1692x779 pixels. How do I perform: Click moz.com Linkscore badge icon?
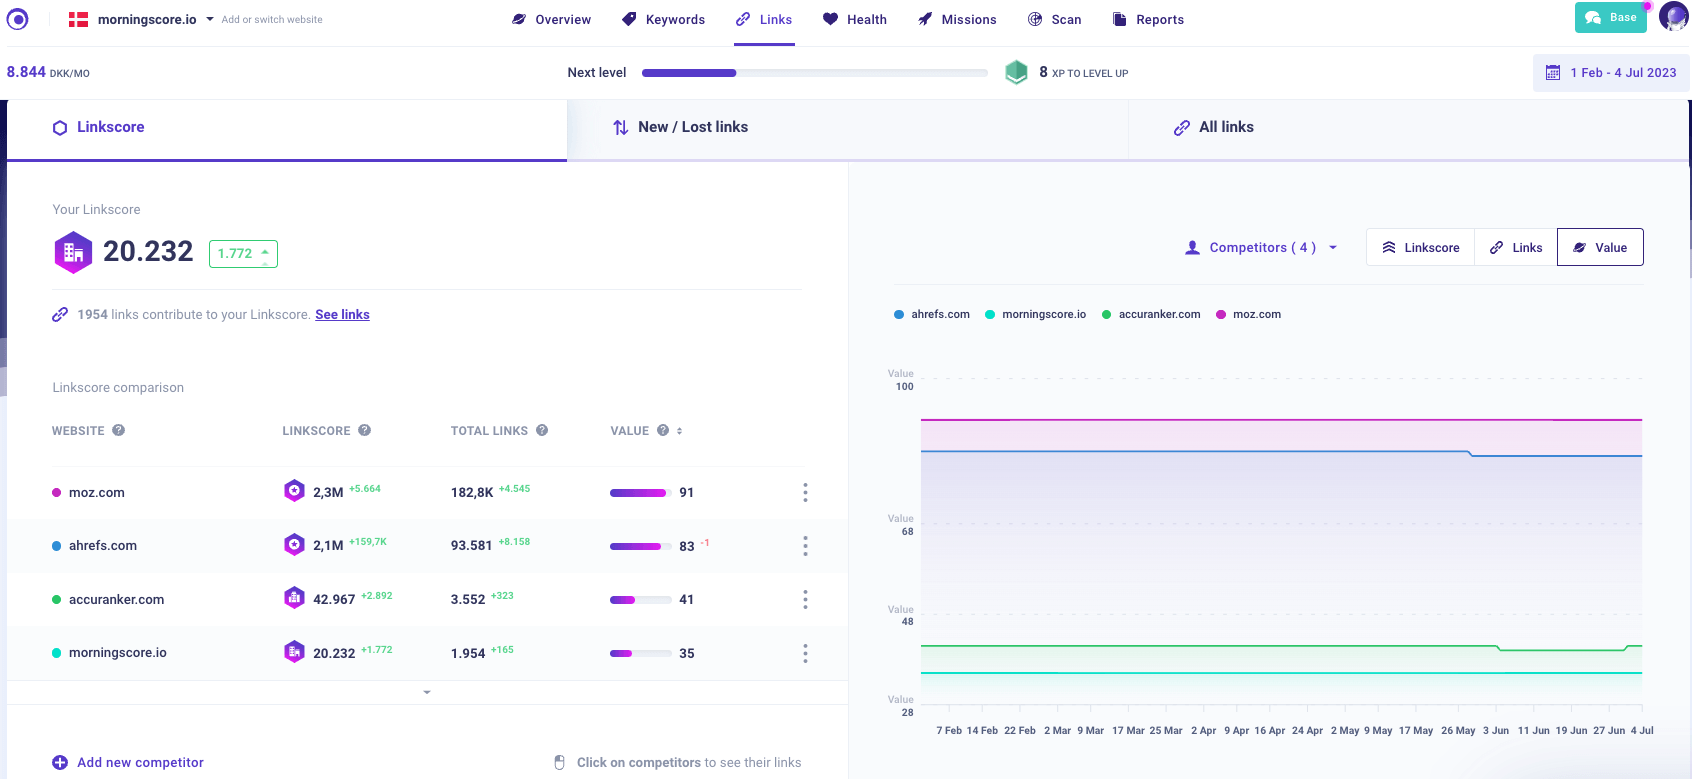pyautogui.click(x=294, y=490)
